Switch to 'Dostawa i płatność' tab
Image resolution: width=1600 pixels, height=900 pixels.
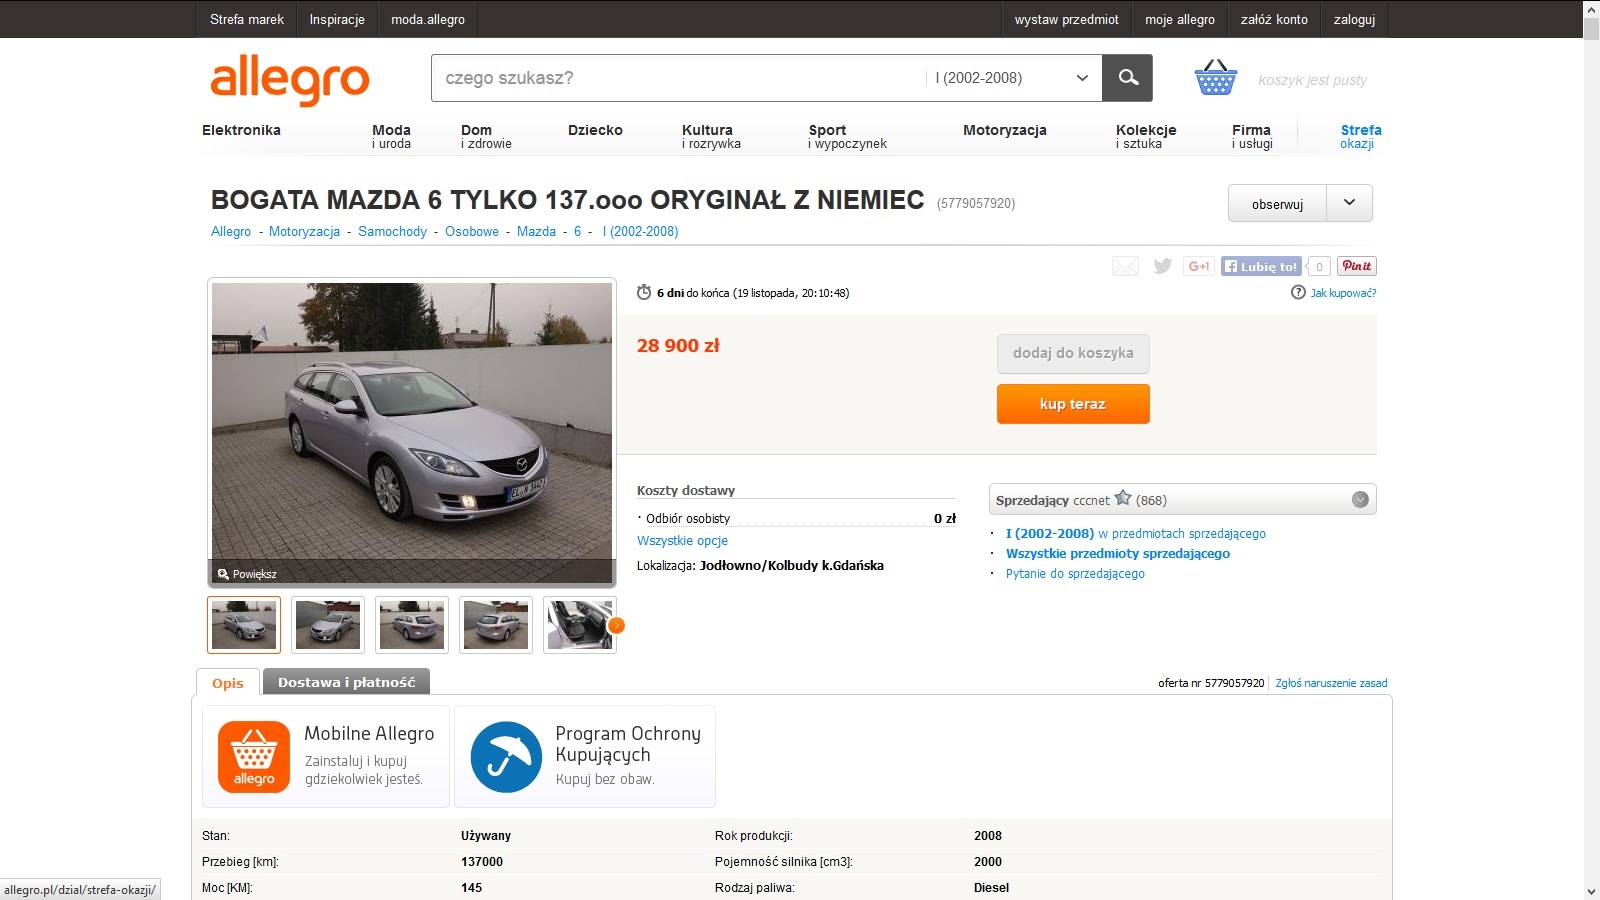point(346,682)
